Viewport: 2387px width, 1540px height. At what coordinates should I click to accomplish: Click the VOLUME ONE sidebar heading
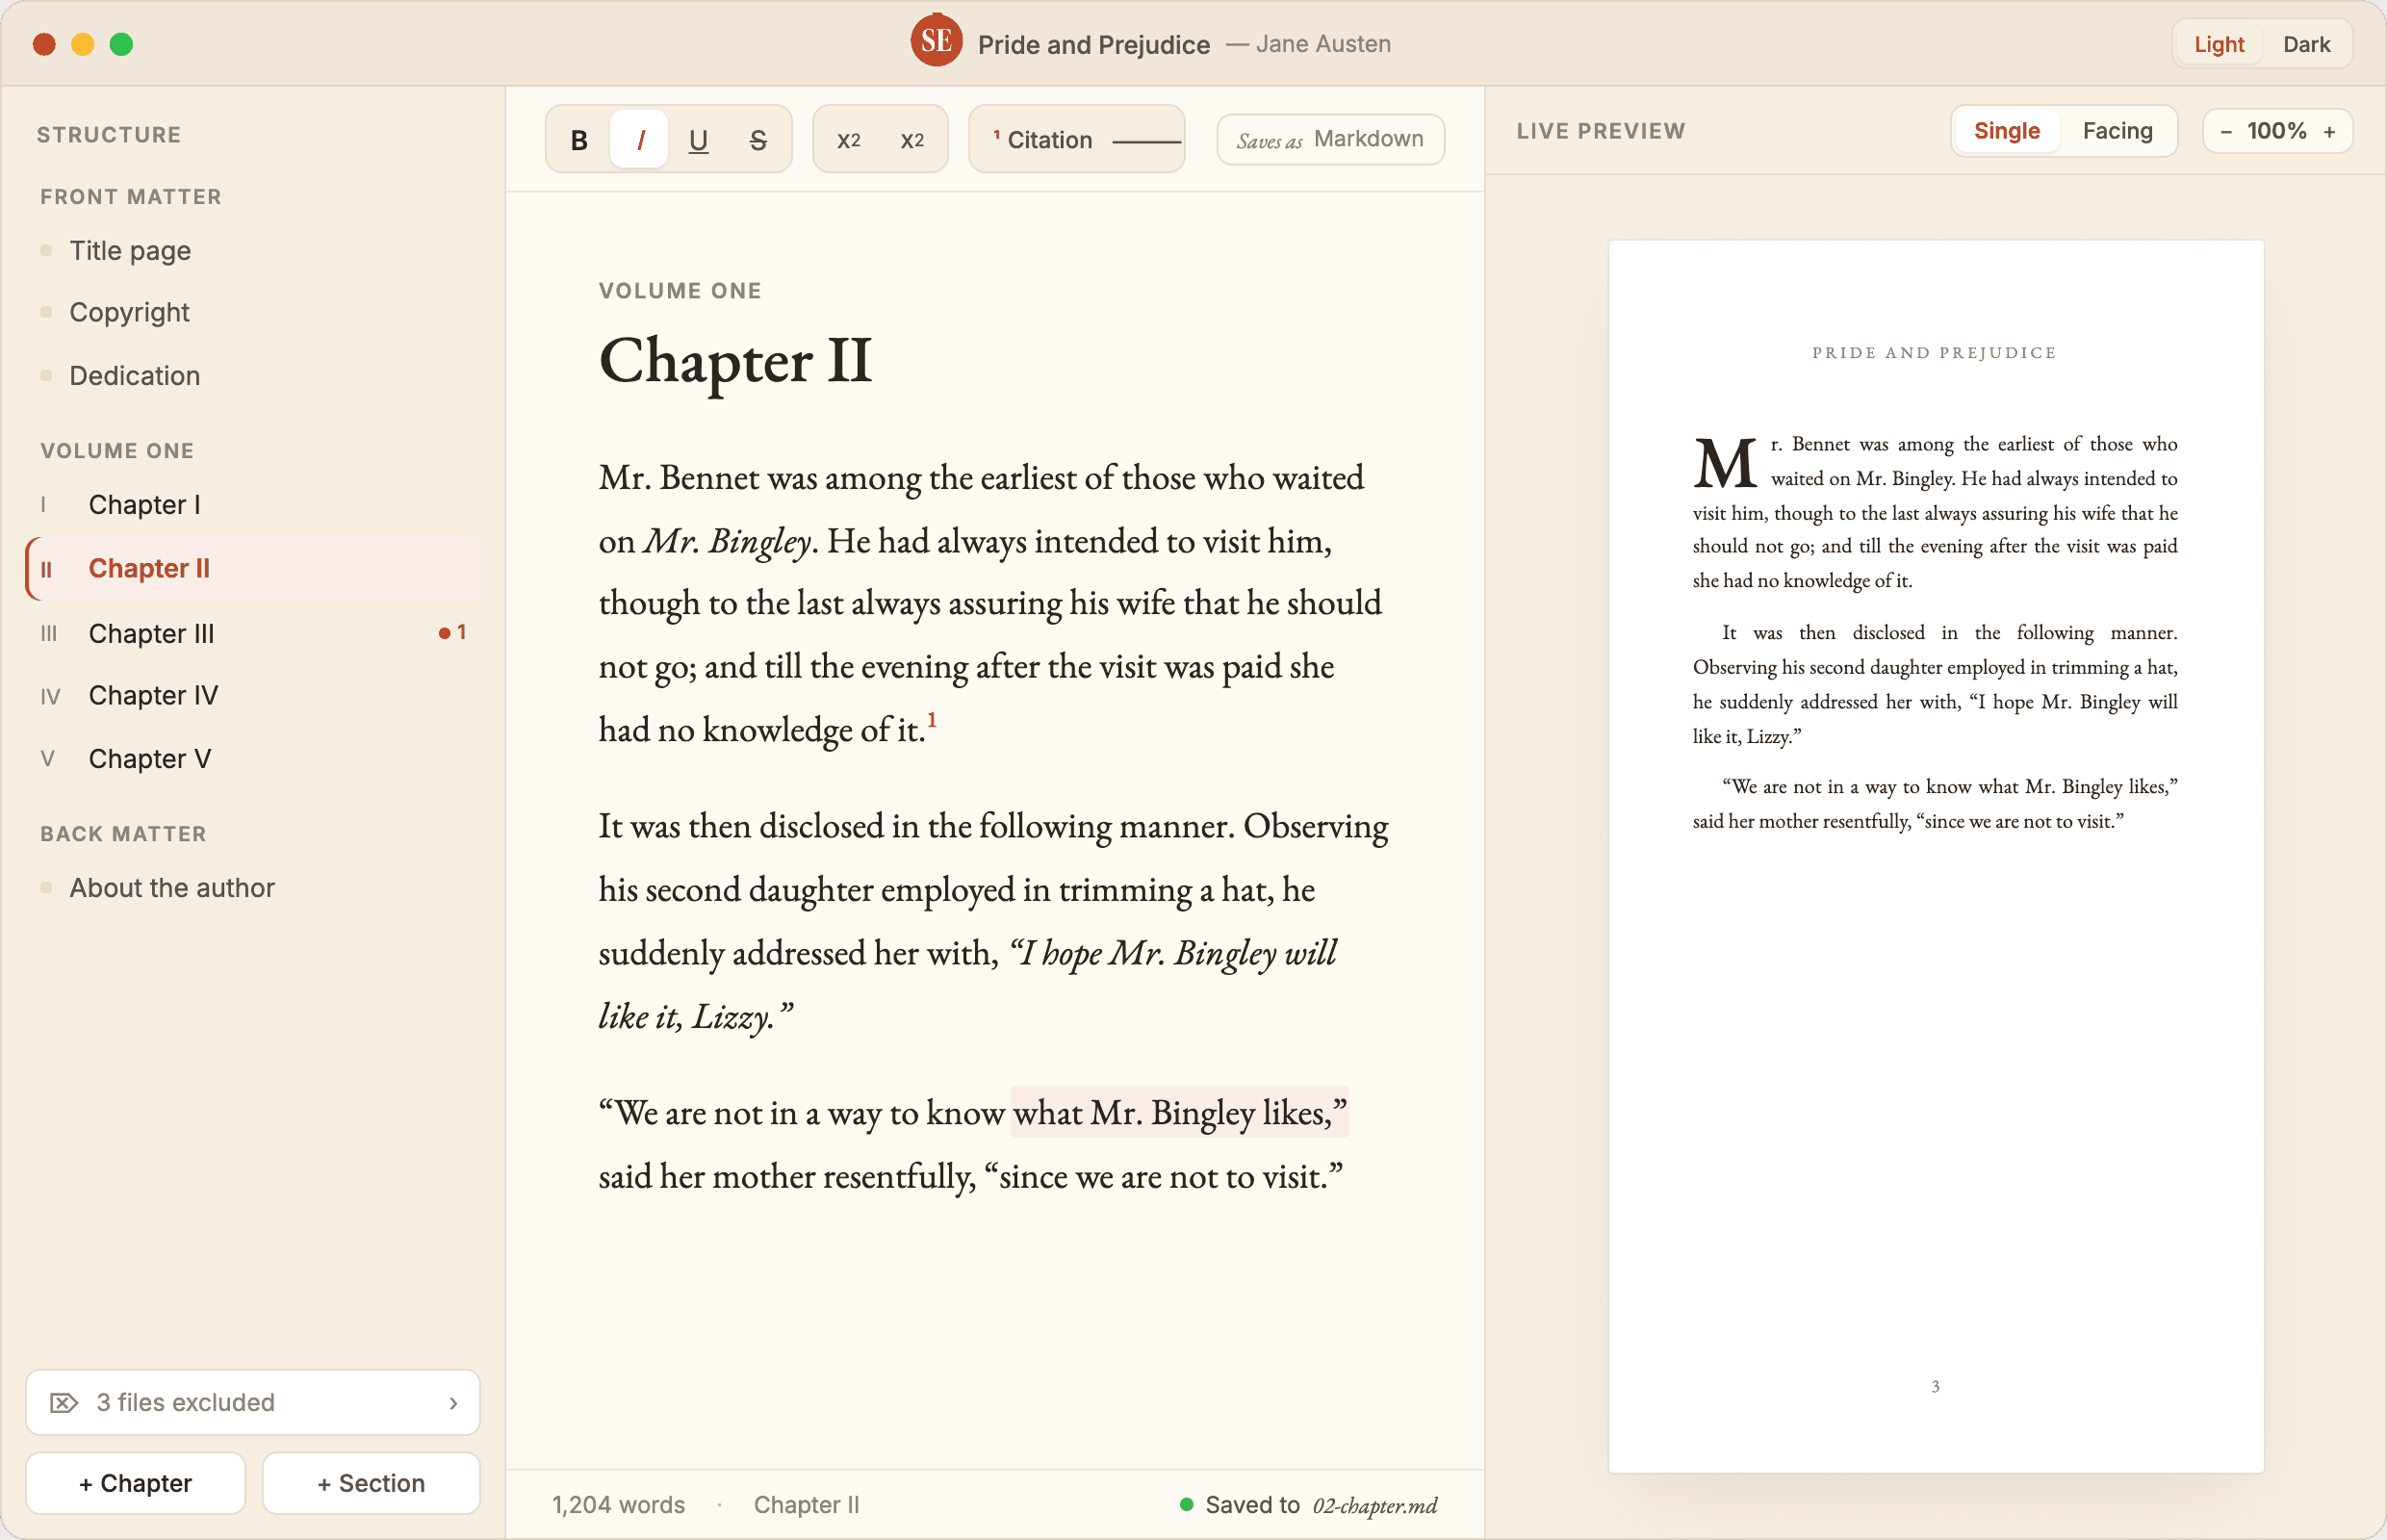pos(117,451)
